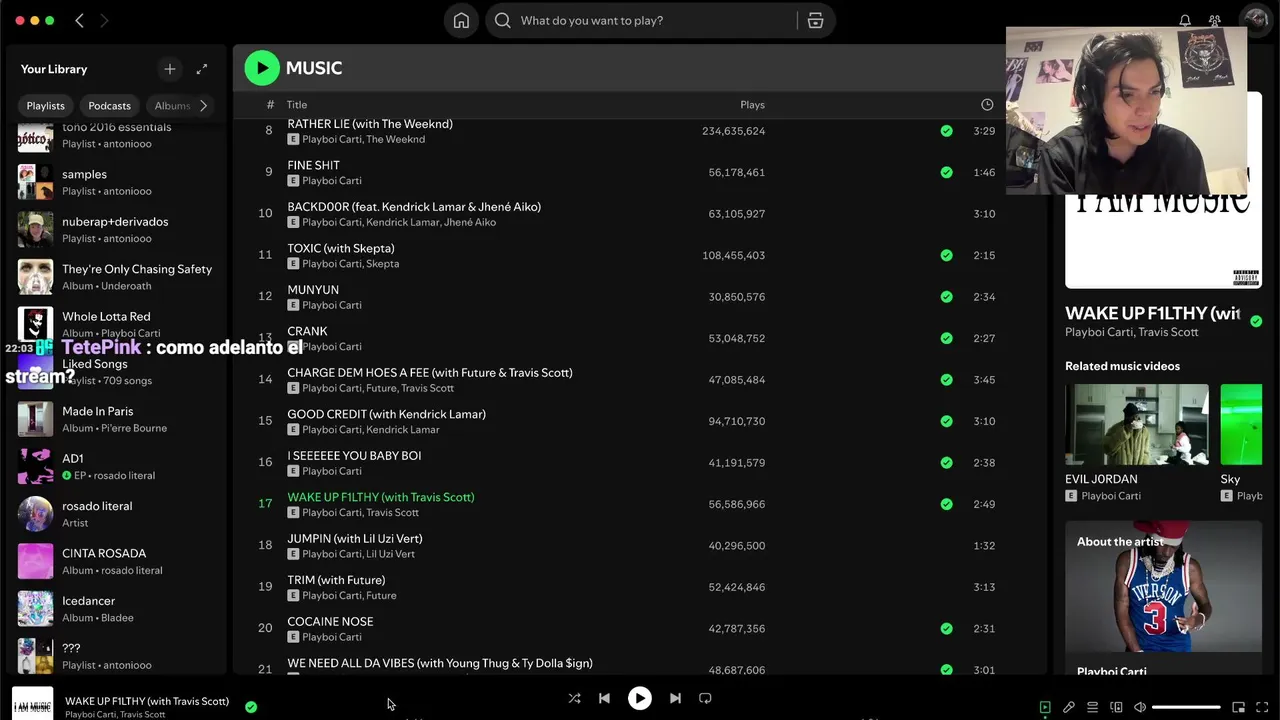The height and width of the screenshot is (720, 1280).
Task: Toggle repeat in the playback bar
Action: (x=705, y=698)
